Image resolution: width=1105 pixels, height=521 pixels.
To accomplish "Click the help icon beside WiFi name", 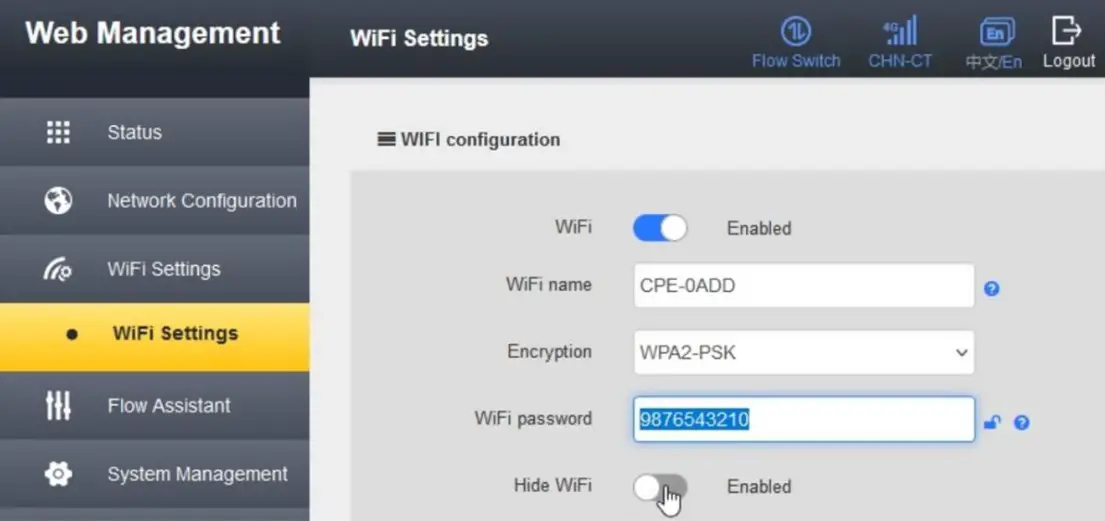I will coord(991,289).
